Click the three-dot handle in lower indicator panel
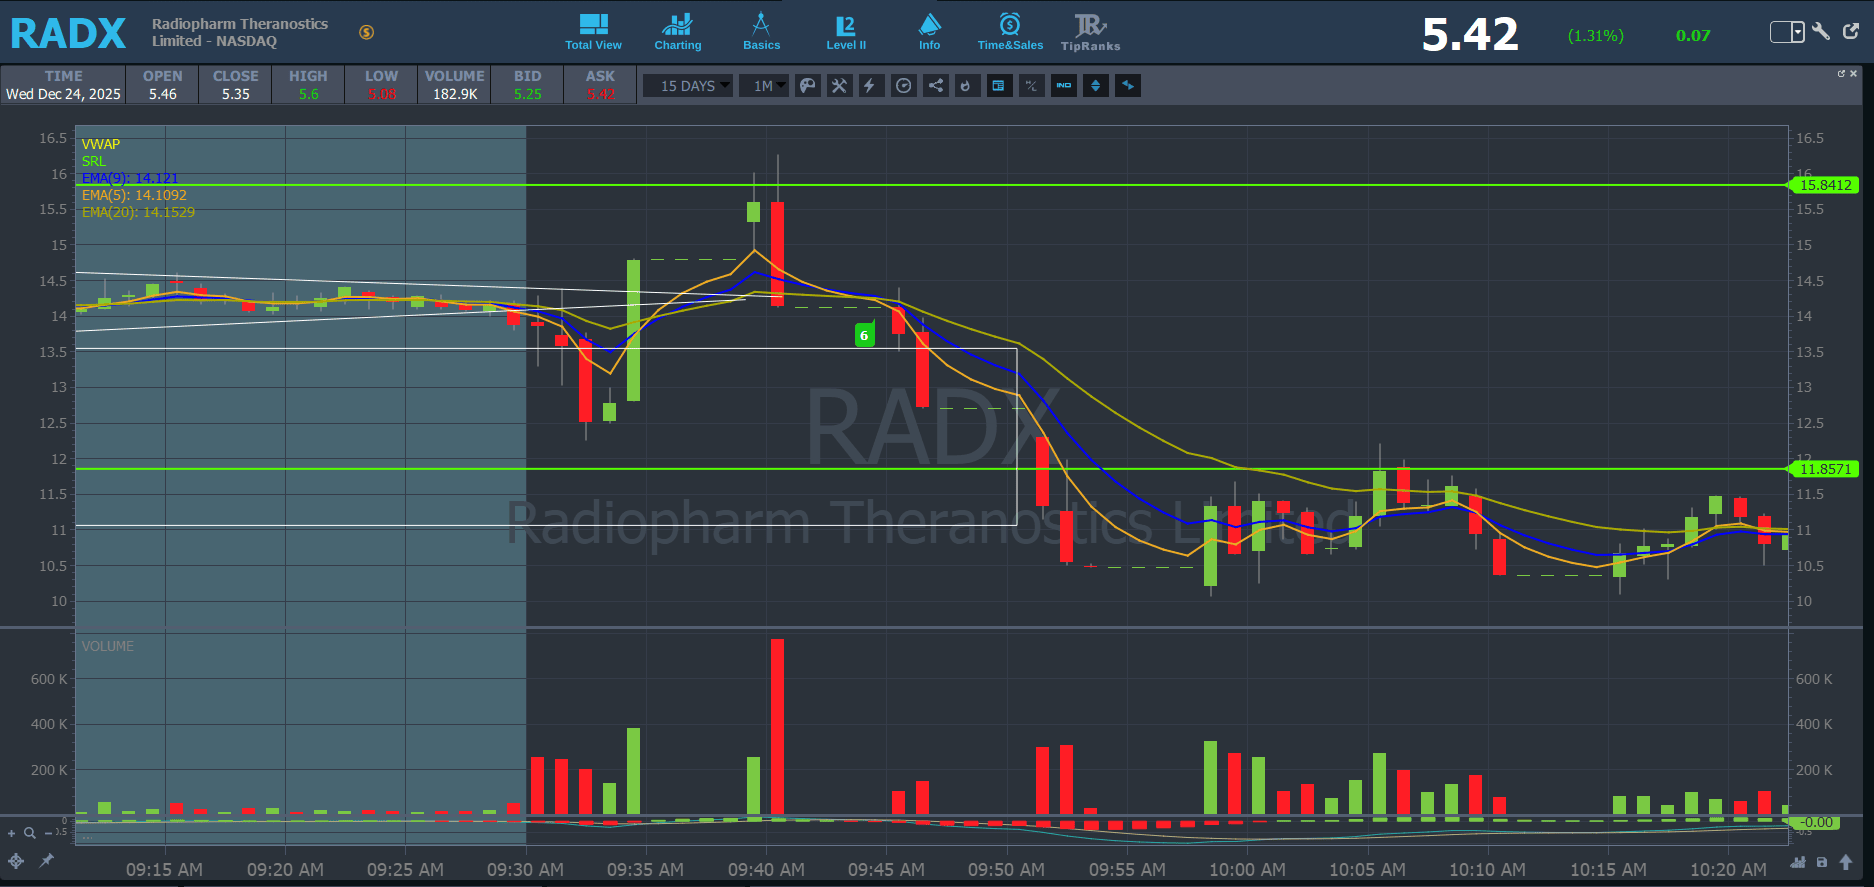This screenshot has height=887, width=1874. (x=87, y=837)
